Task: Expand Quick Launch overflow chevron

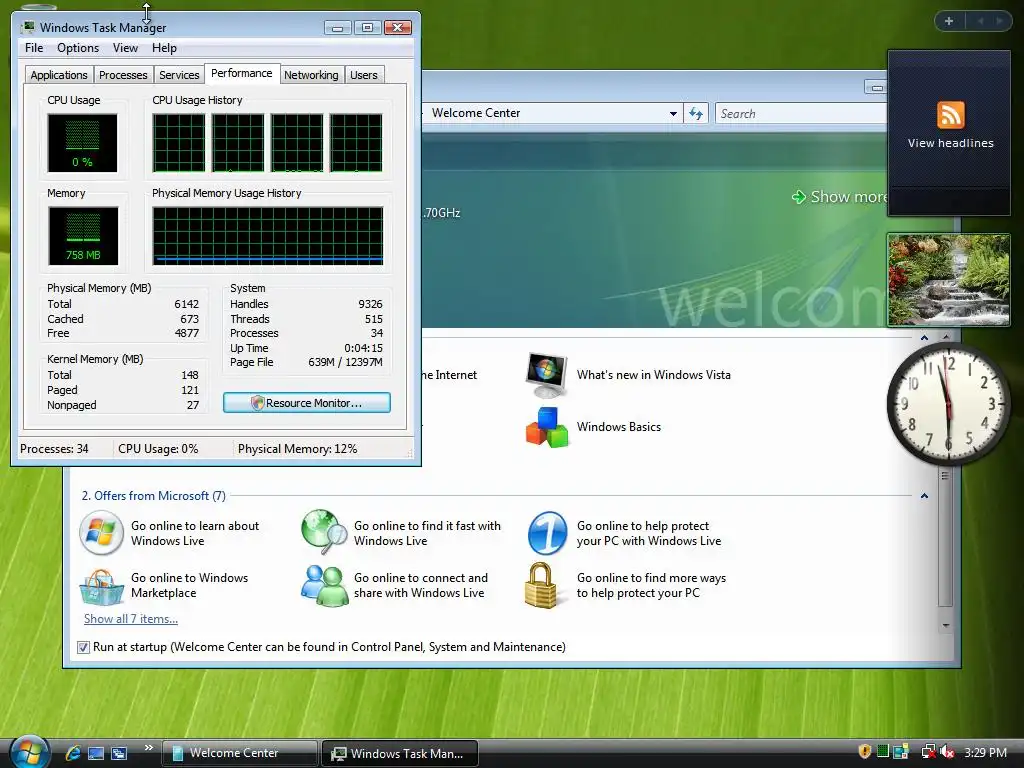Action: 148,748
